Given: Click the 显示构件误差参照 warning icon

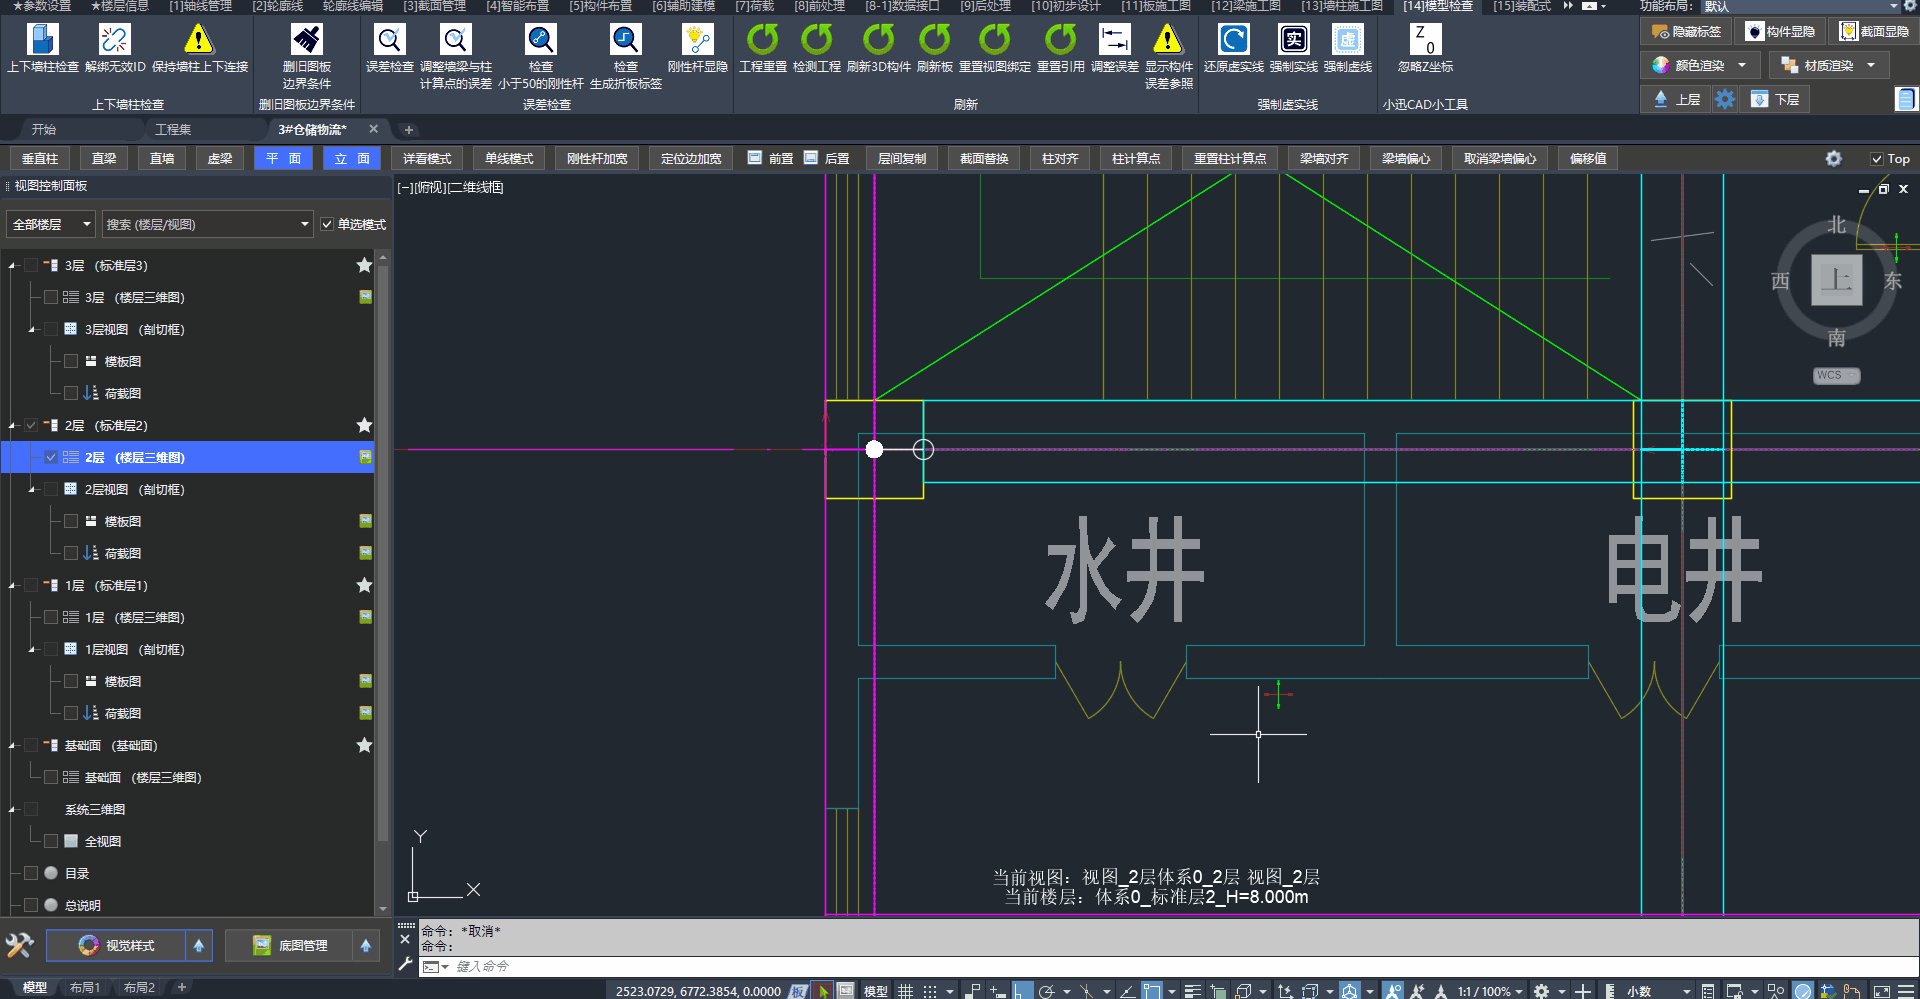Looking at the screenshot, I should (1167, 40).
